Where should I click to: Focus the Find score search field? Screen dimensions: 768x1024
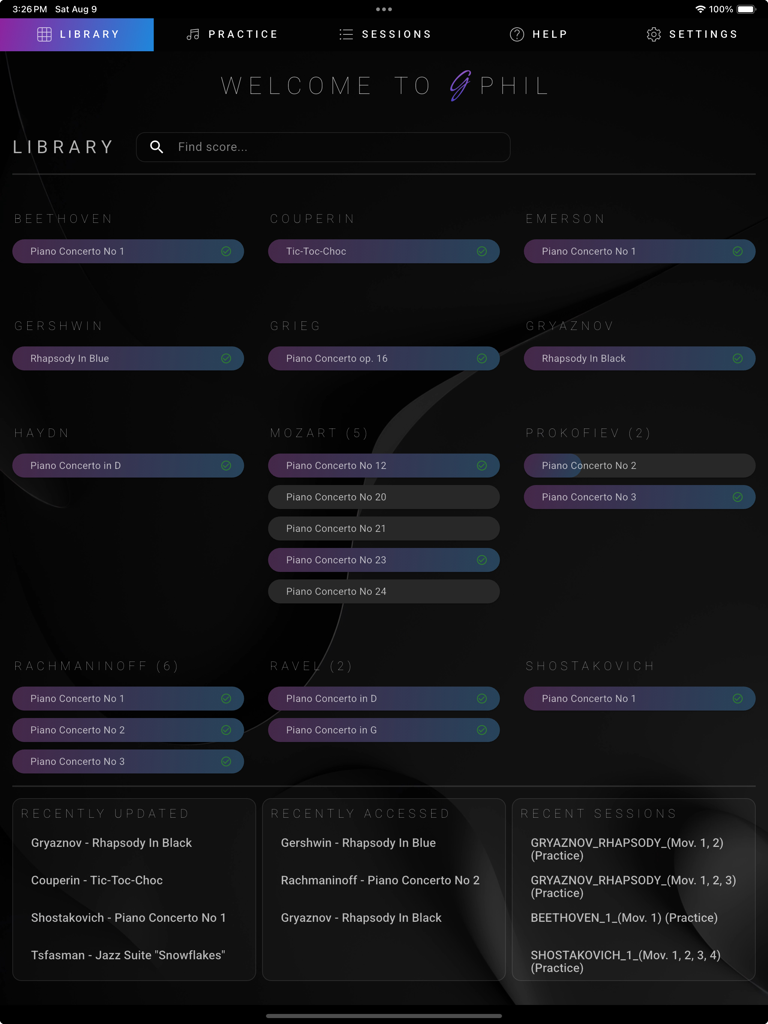pyautogui.click(x=323, y=147)
